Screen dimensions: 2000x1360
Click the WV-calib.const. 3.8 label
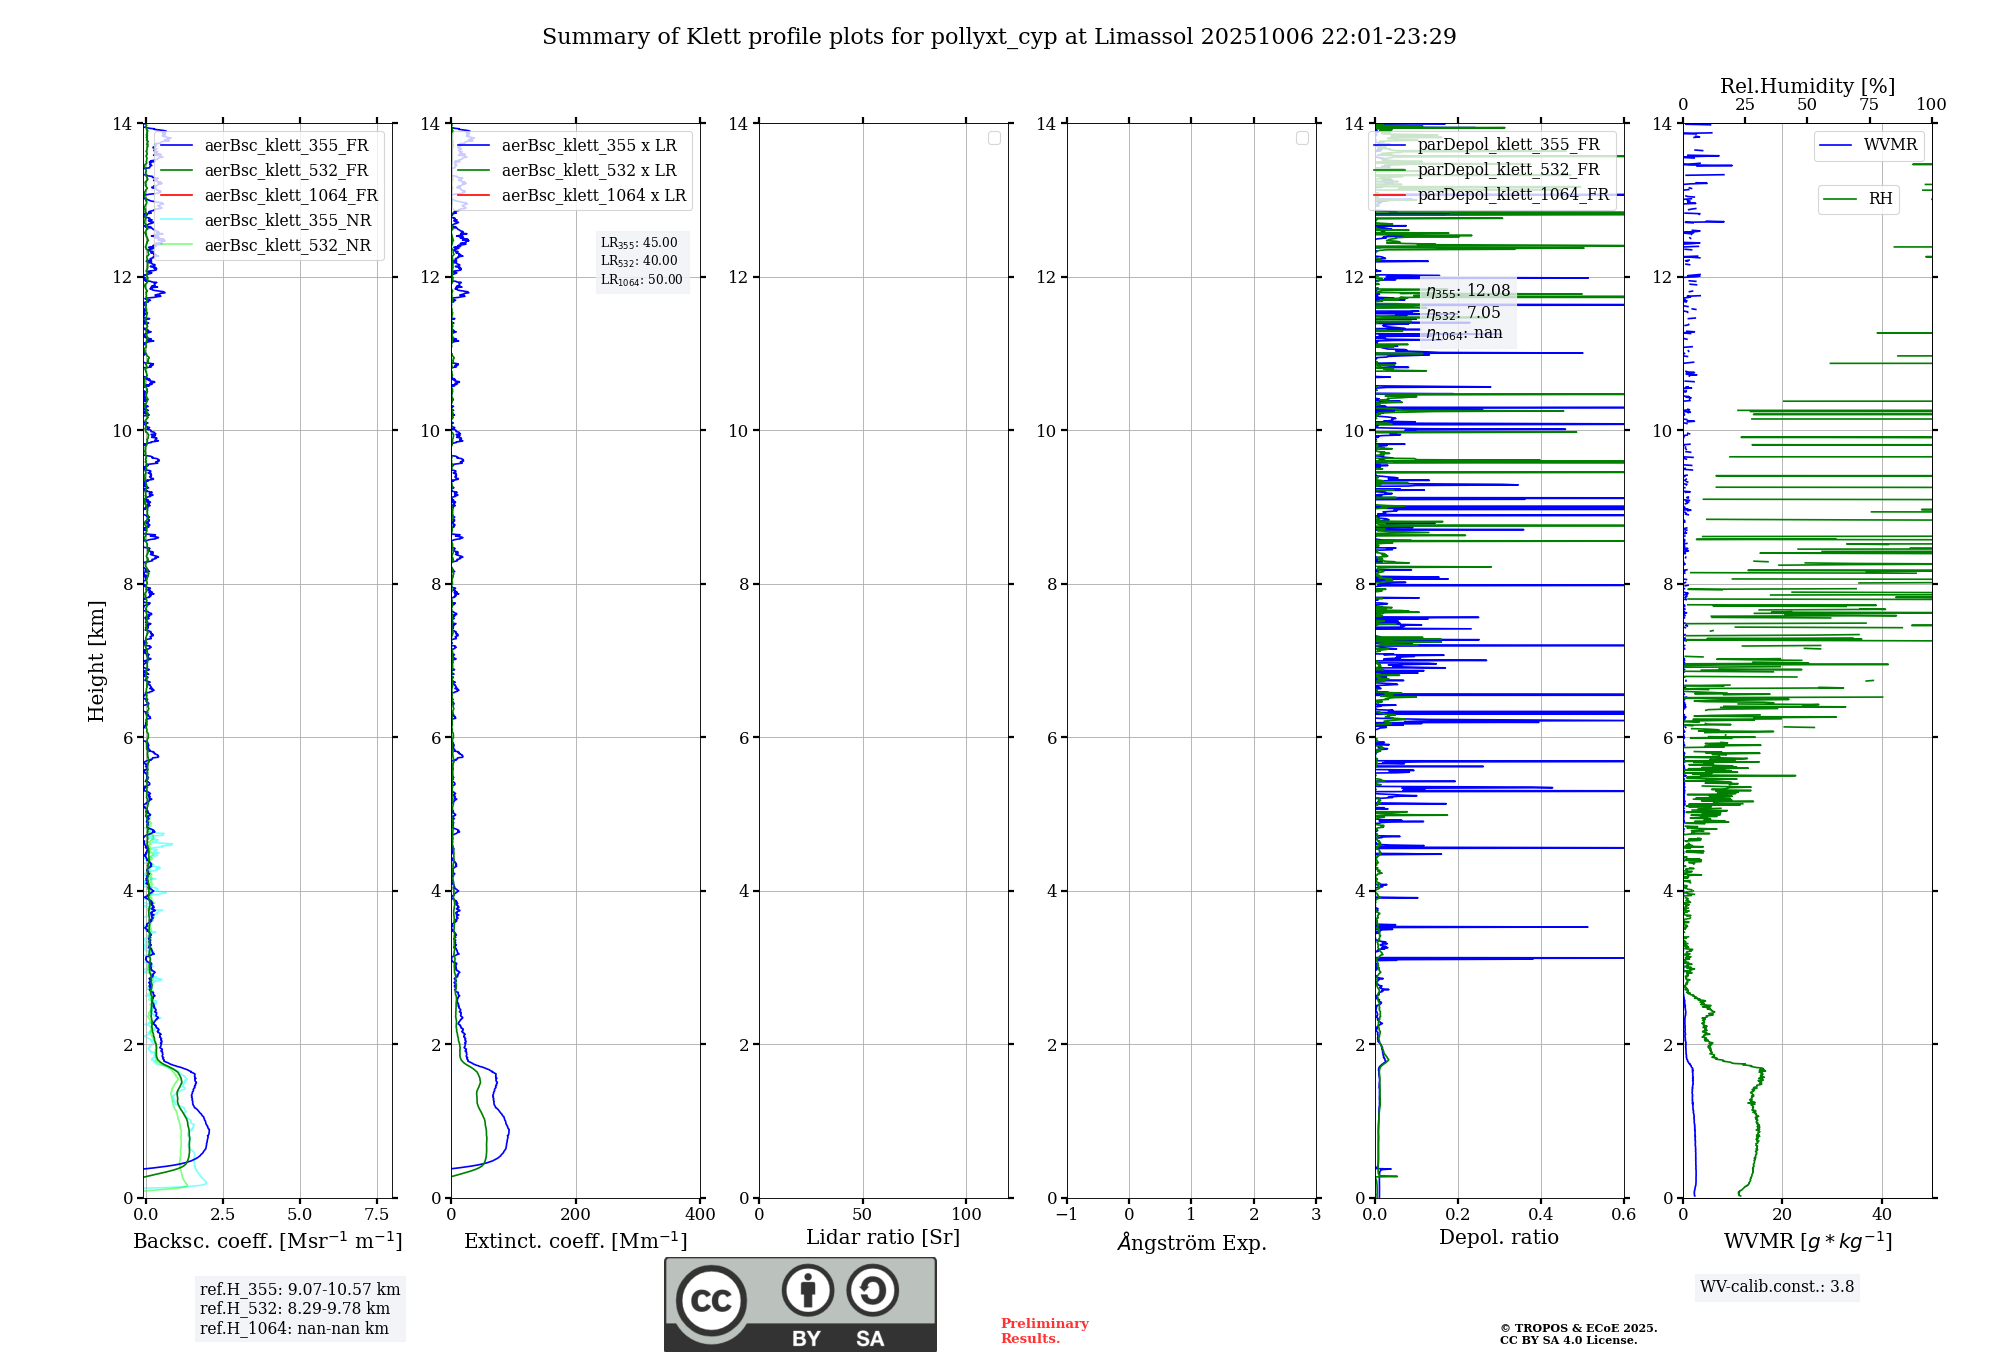pos(1776,1287)
